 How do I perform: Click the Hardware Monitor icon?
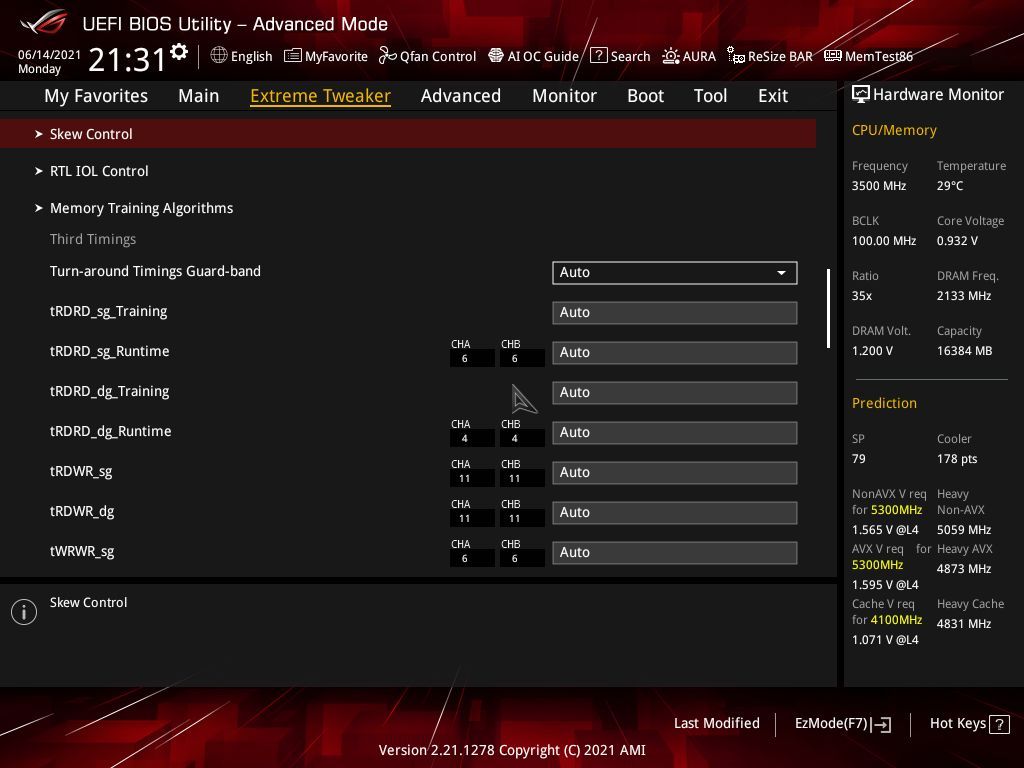pos(861,95)
